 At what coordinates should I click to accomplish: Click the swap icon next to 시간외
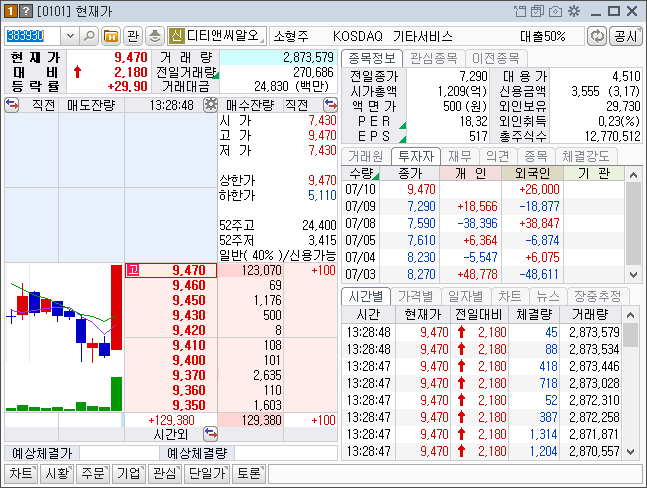[x=210, y=434]
